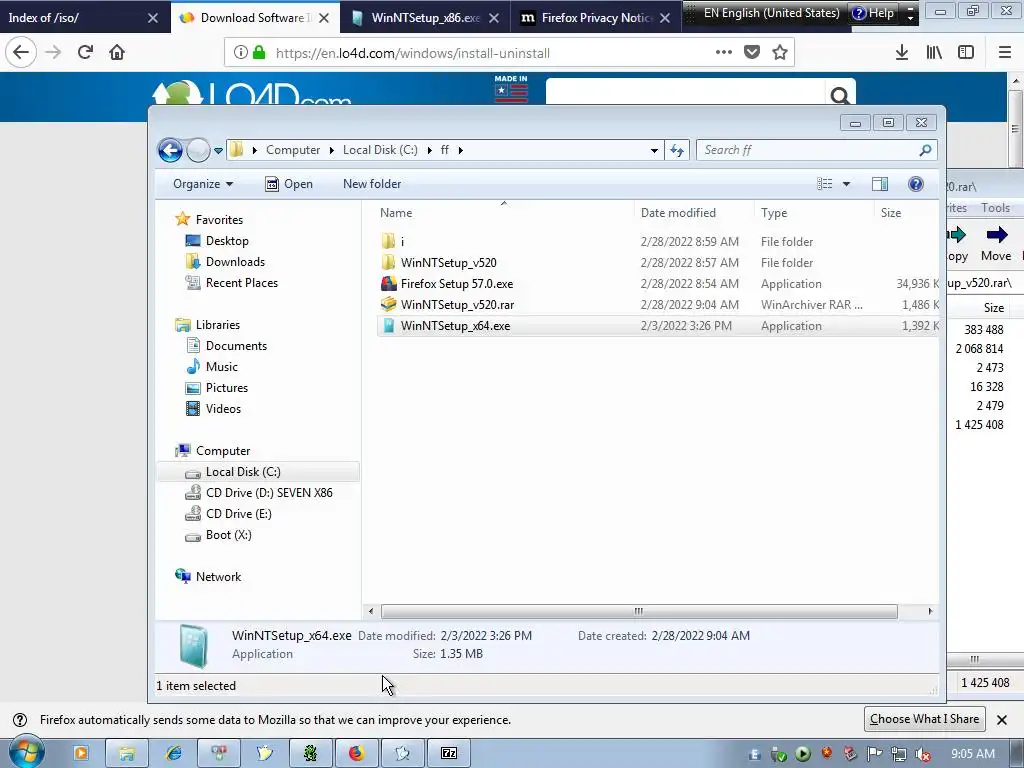Expand the arrow after ff in breadcrumb
Screen dimensions: 1024x768
(x=460, y=150)
